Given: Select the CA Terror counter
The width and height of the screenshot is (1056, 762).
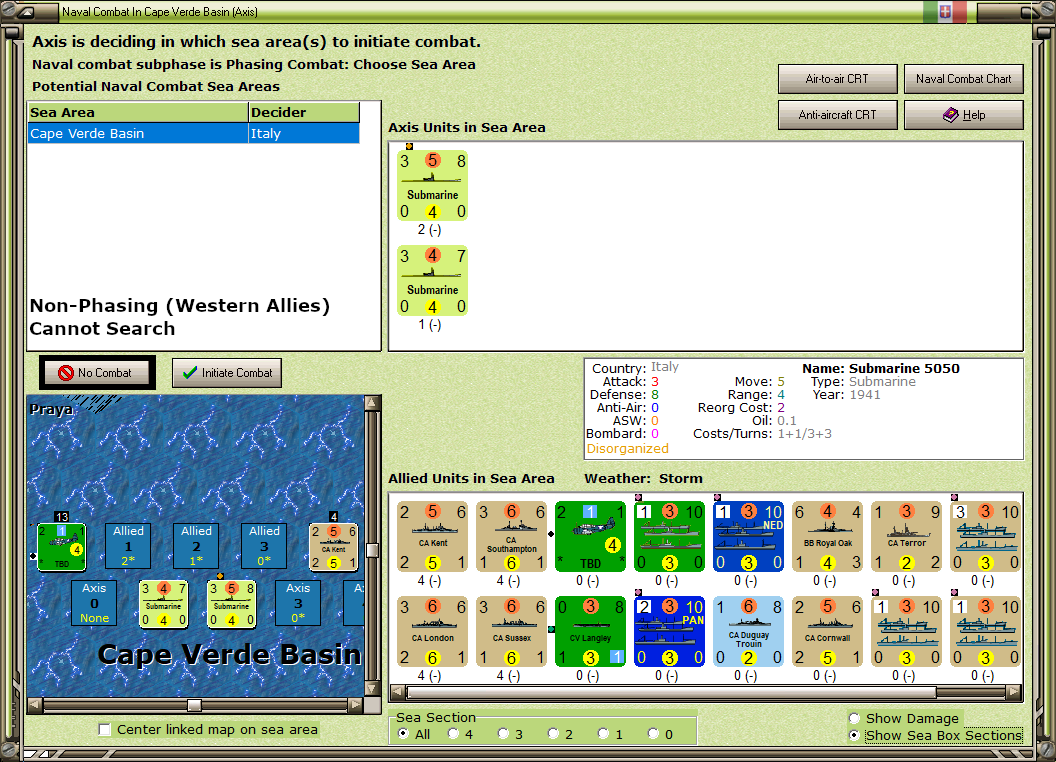Looking at the screenshot, I should pyautogui.click(x=906, y=536).
